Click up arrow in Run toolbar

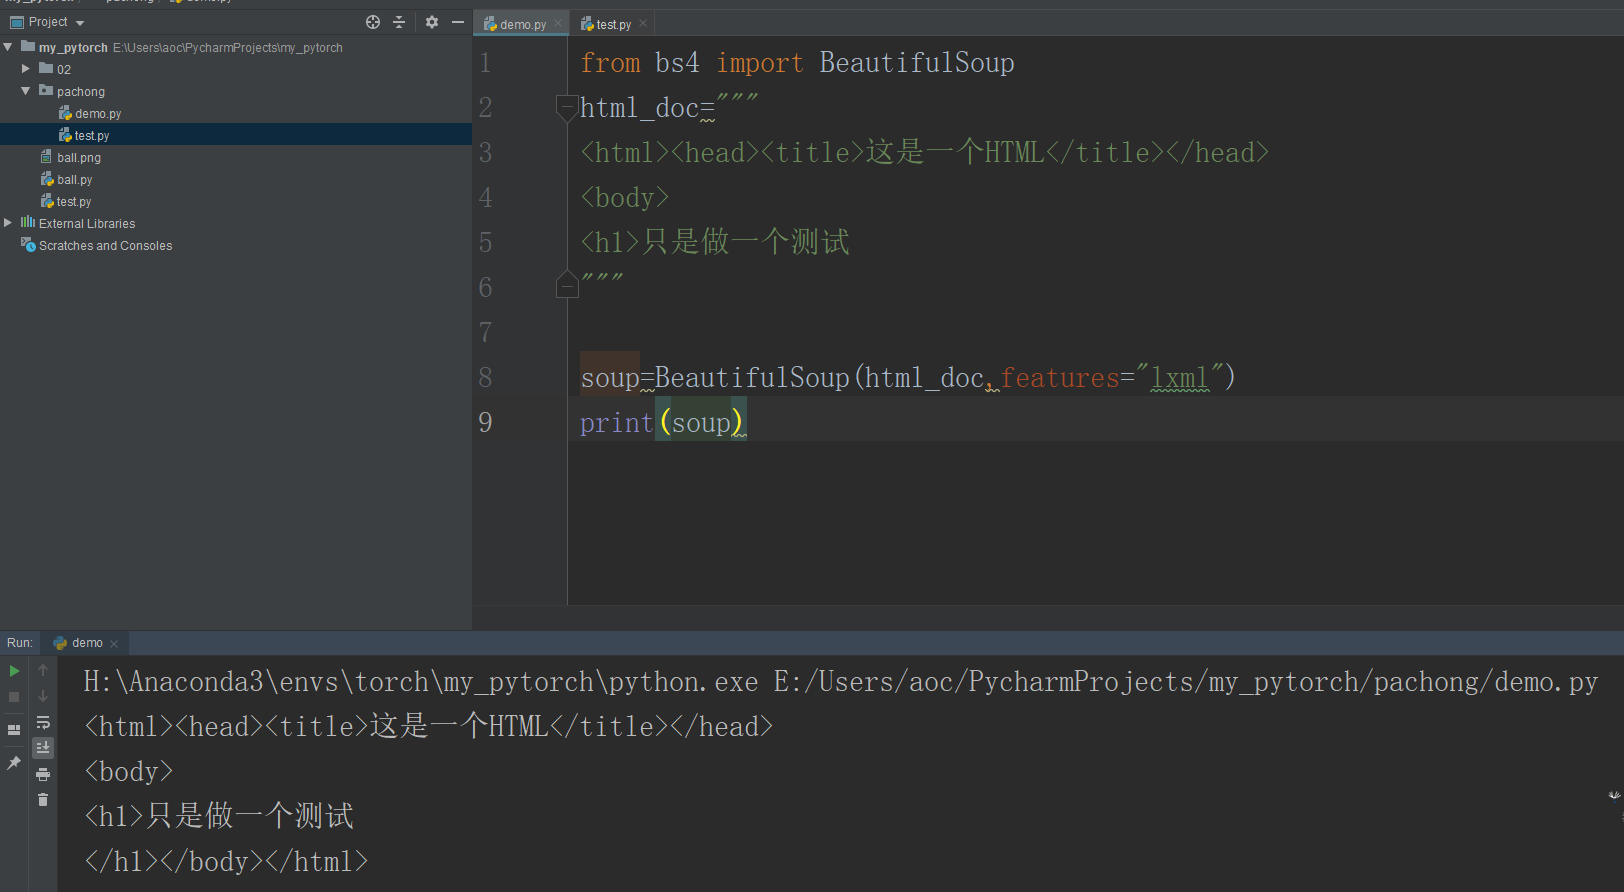[43, 670]
